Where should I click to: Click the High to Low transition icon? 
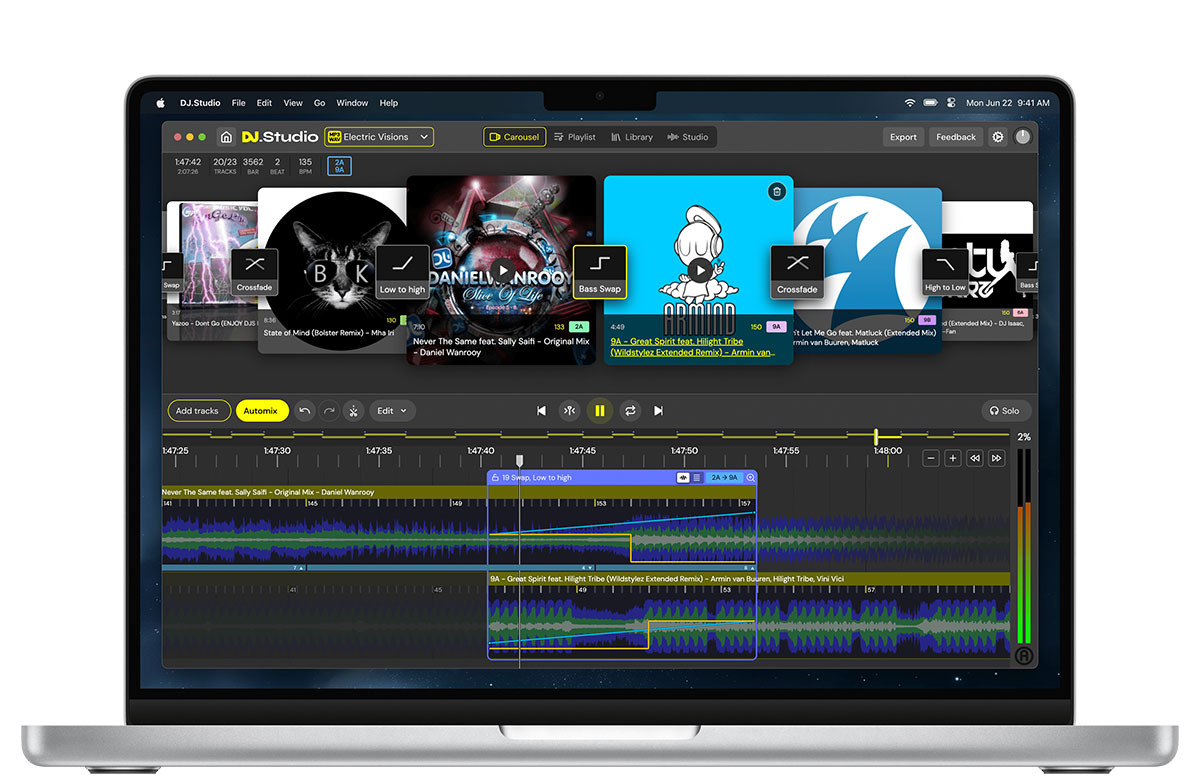point(945,271)
